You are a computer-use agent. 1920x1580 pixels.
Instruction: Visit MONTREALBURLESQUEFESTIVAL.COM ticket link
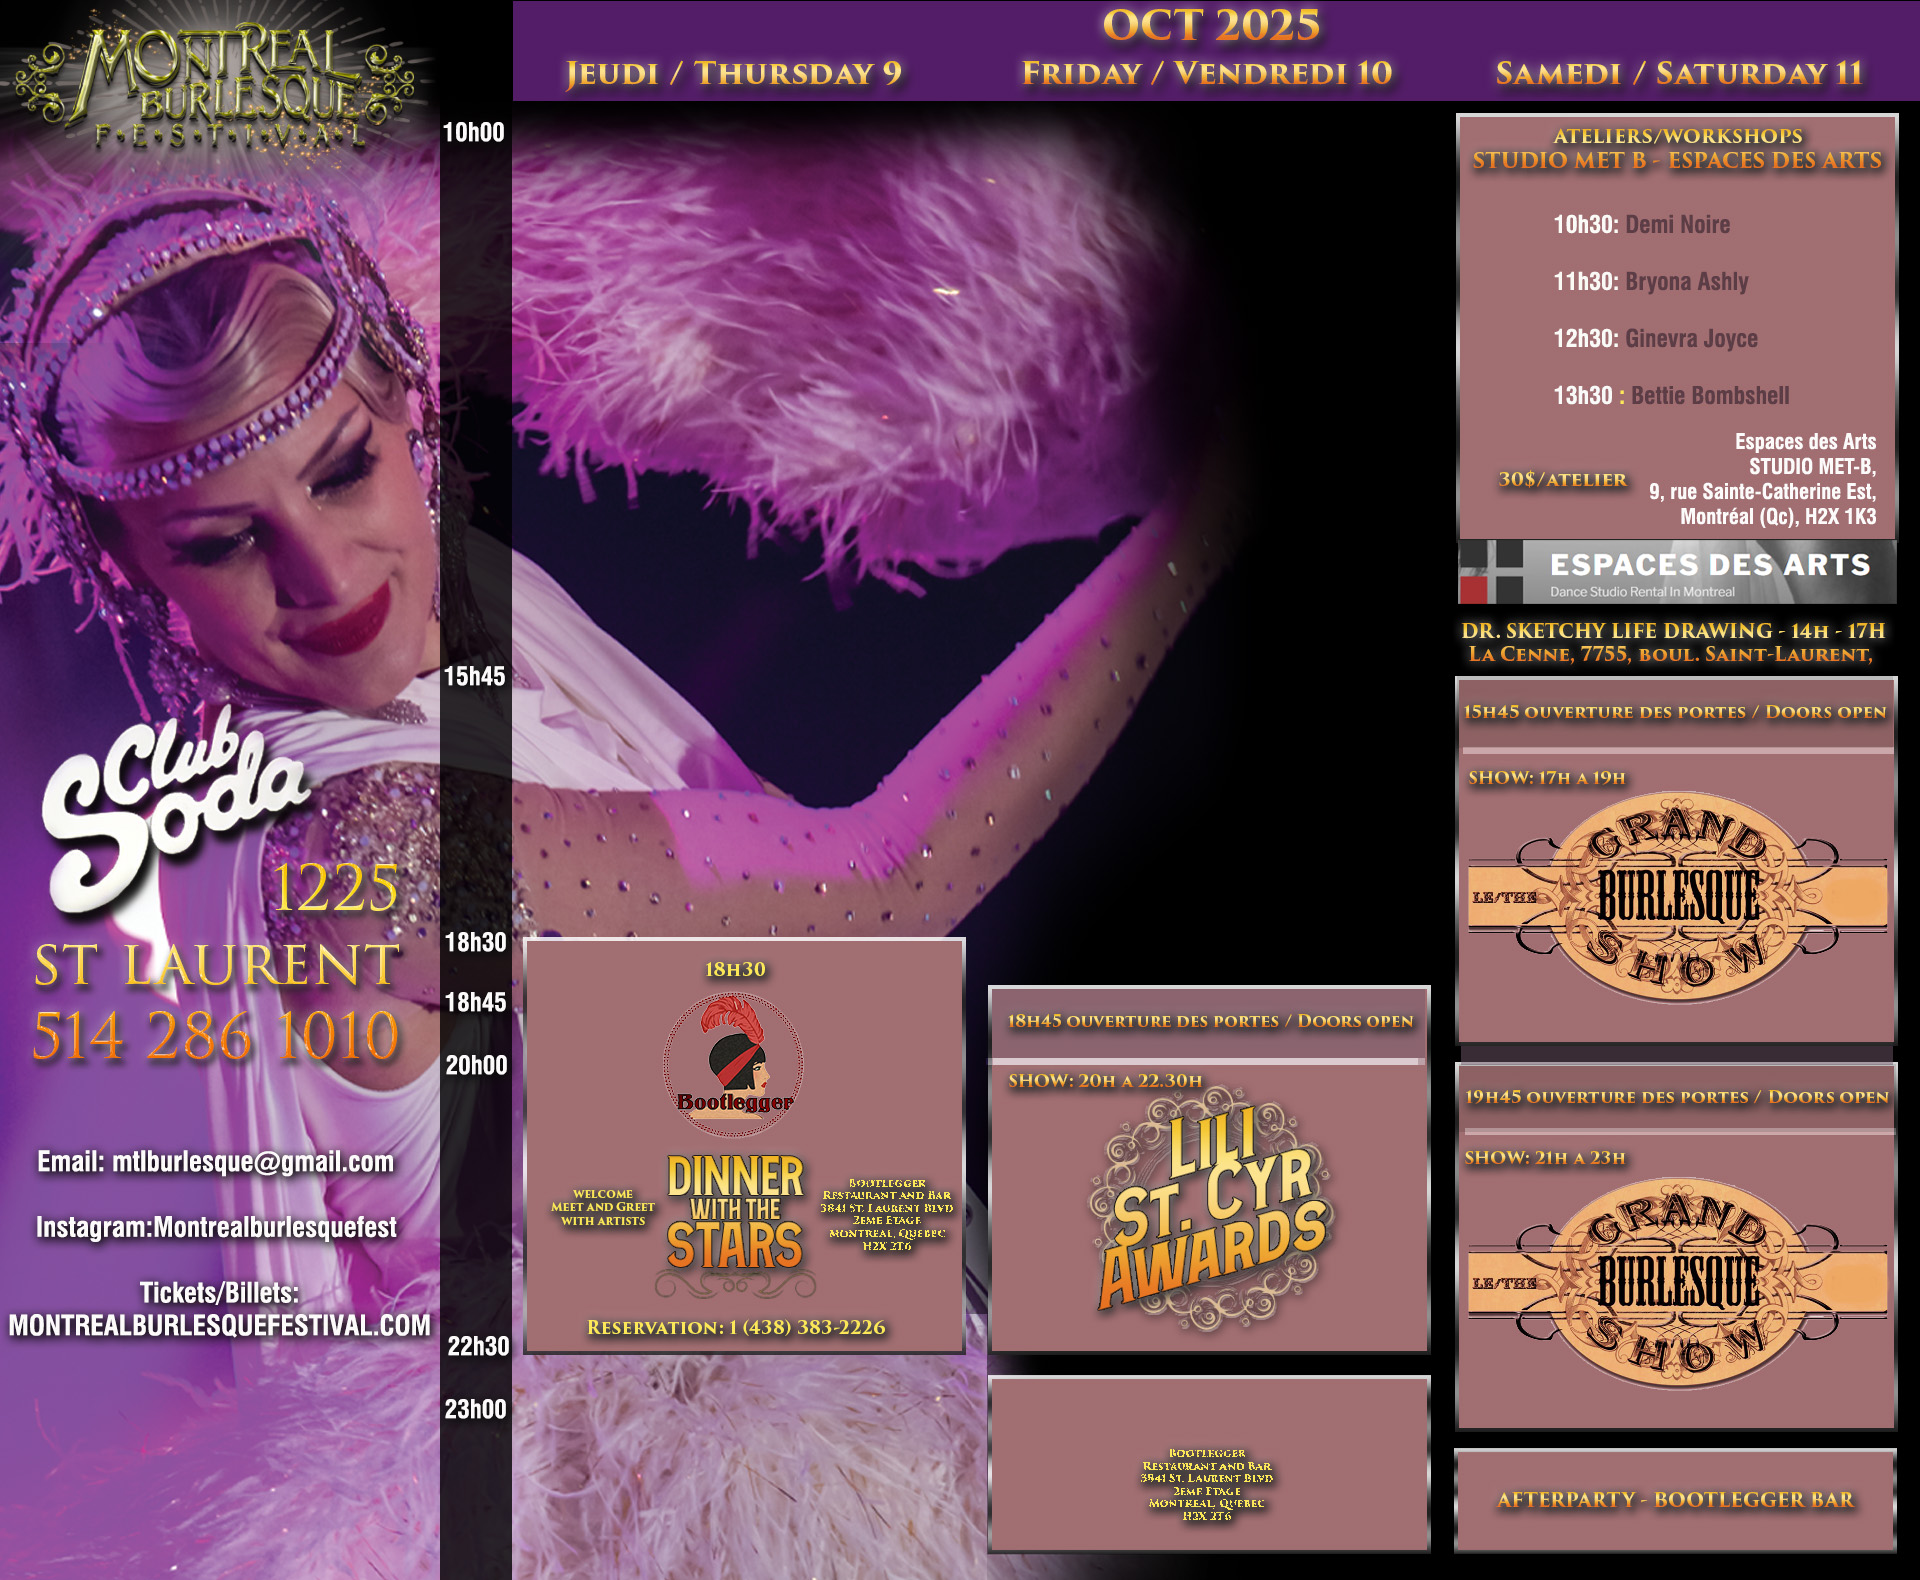(x=220, y=1325)
